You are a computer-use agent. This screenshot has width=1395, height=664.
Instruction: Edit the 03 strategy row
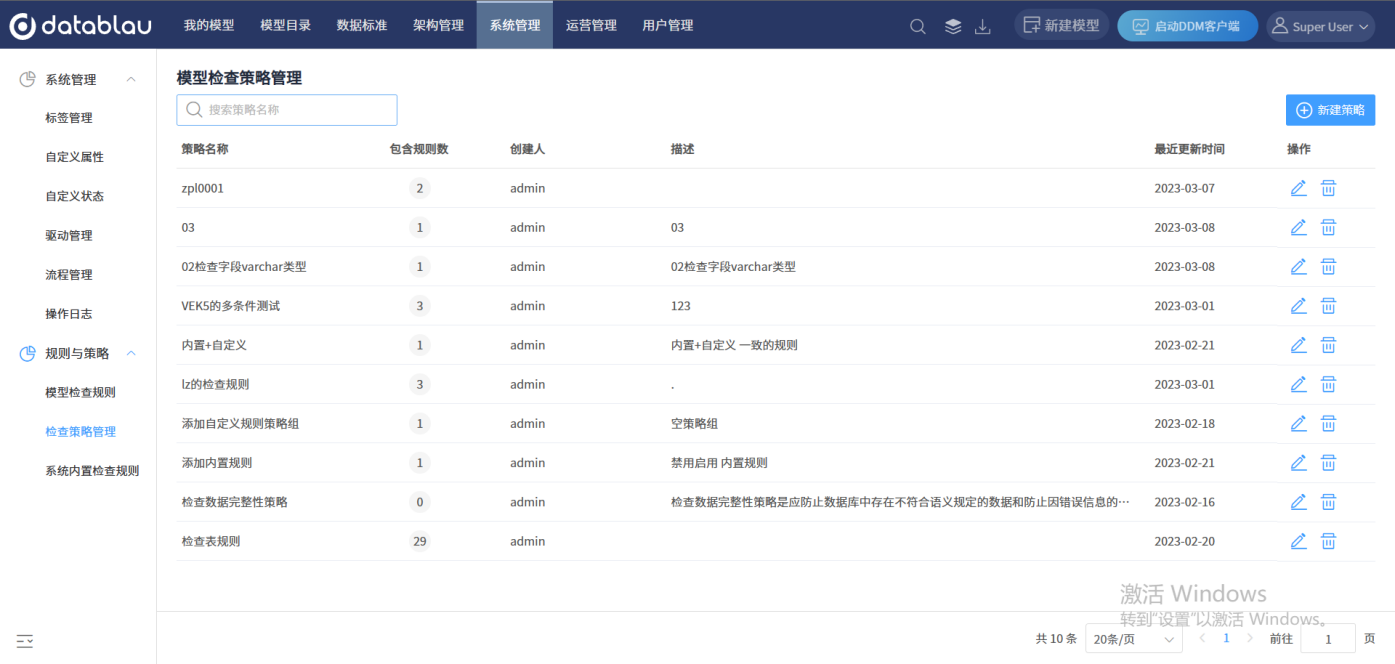tap(1298, 227)
